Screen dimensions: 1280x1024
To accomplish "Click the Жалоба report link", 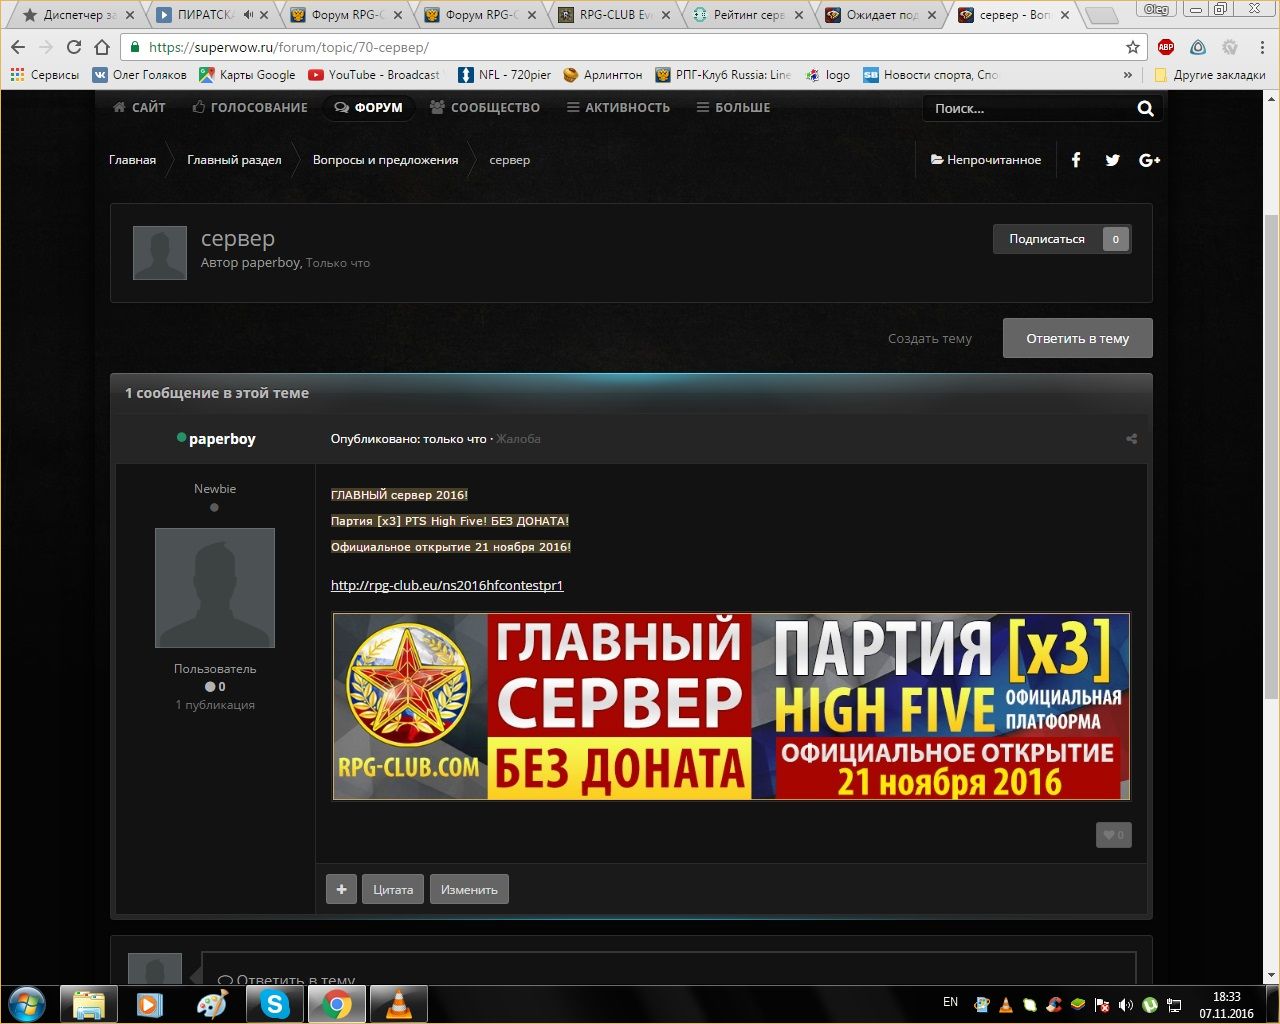I will 518,439.
